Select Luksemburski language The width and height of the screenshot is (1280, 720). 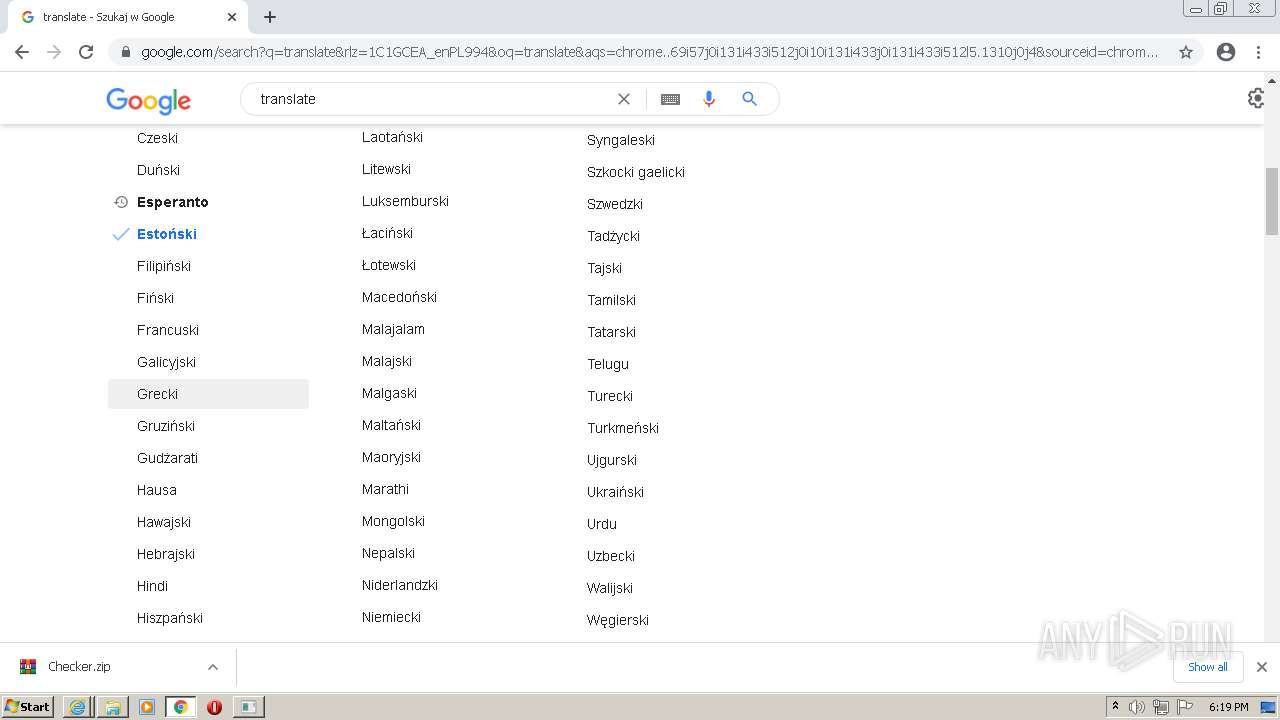(x=405, y=201)
